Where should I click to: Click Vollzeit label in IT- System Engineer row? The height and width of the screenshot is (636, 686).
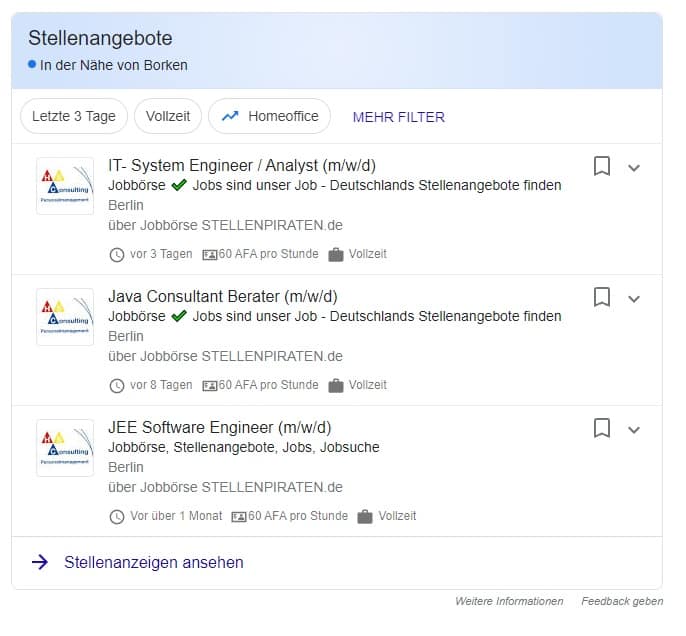[x=368, y=254]
